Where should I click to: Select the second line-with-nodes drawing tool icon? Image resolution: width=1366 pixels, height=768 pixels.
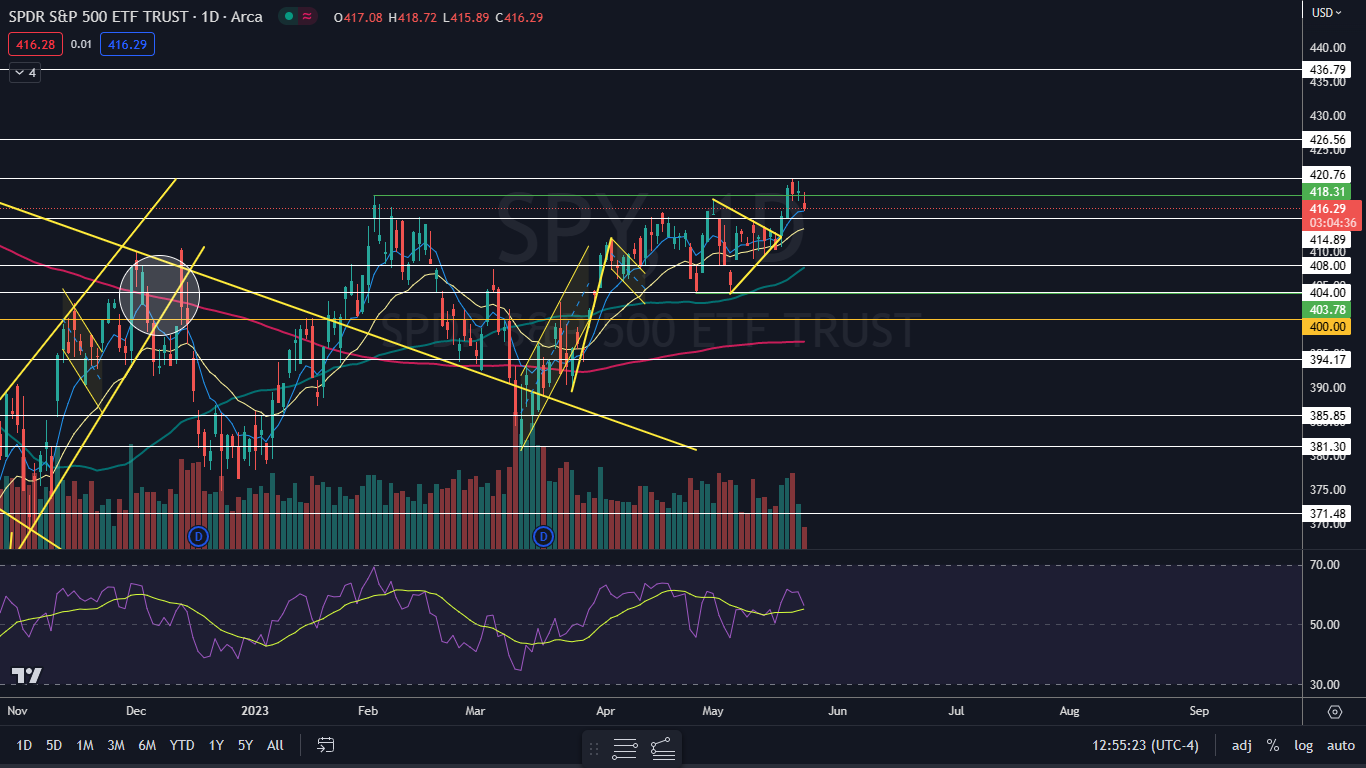pyautogui.click(x=662, y=747)
